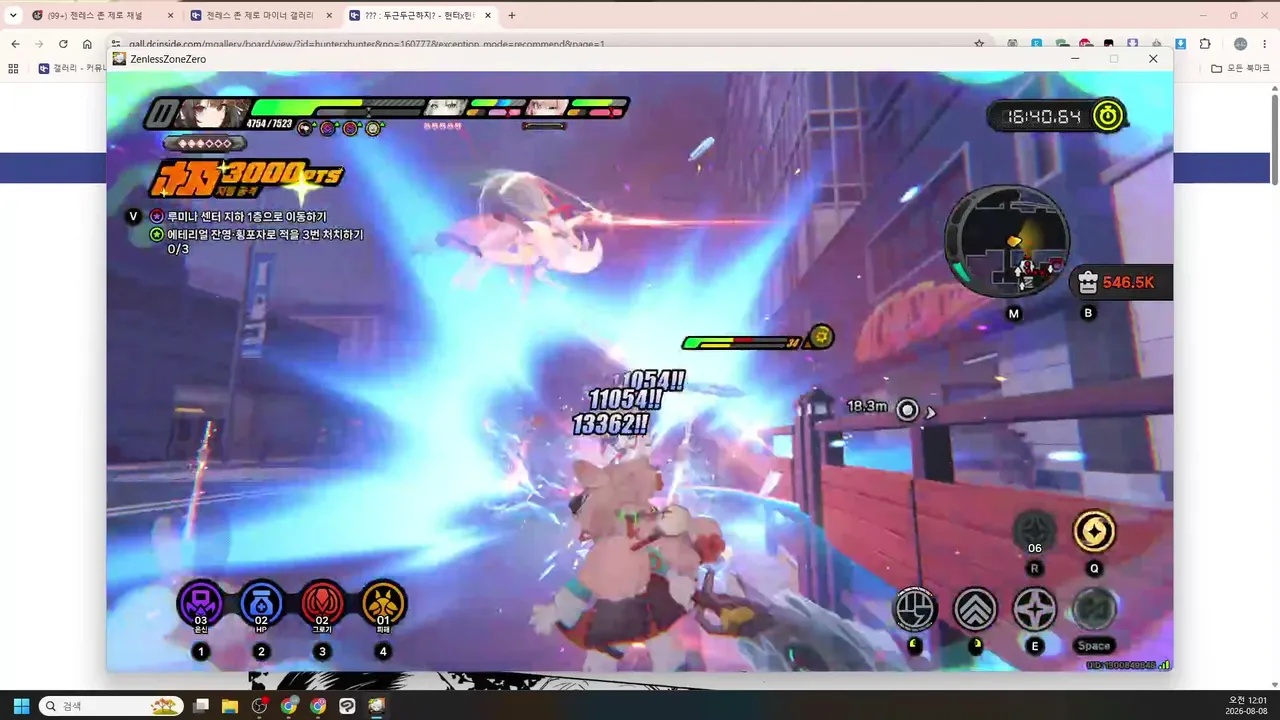Open the Chrome extensions puzzle menu
1280x720 pixels.
[1205, 44]
